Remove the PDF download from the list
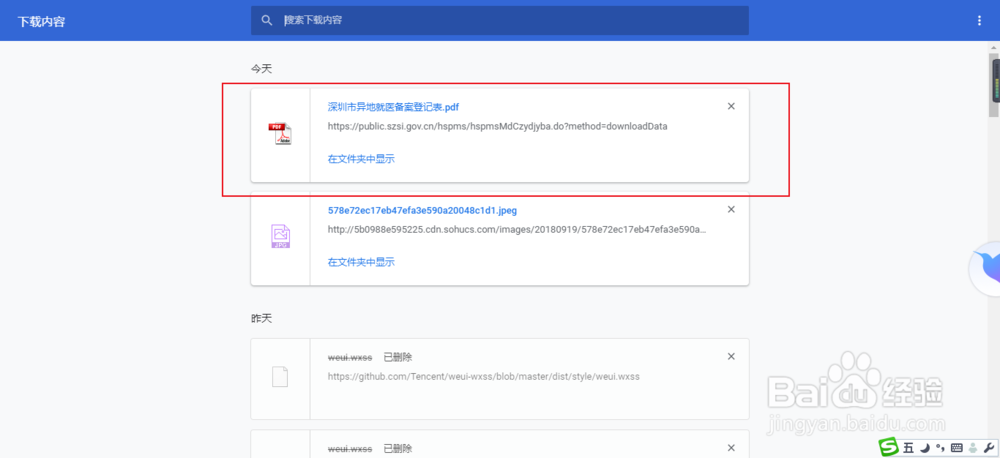Image resolution: width=1000 pixels, height=458 pixels. click(732, 106)
